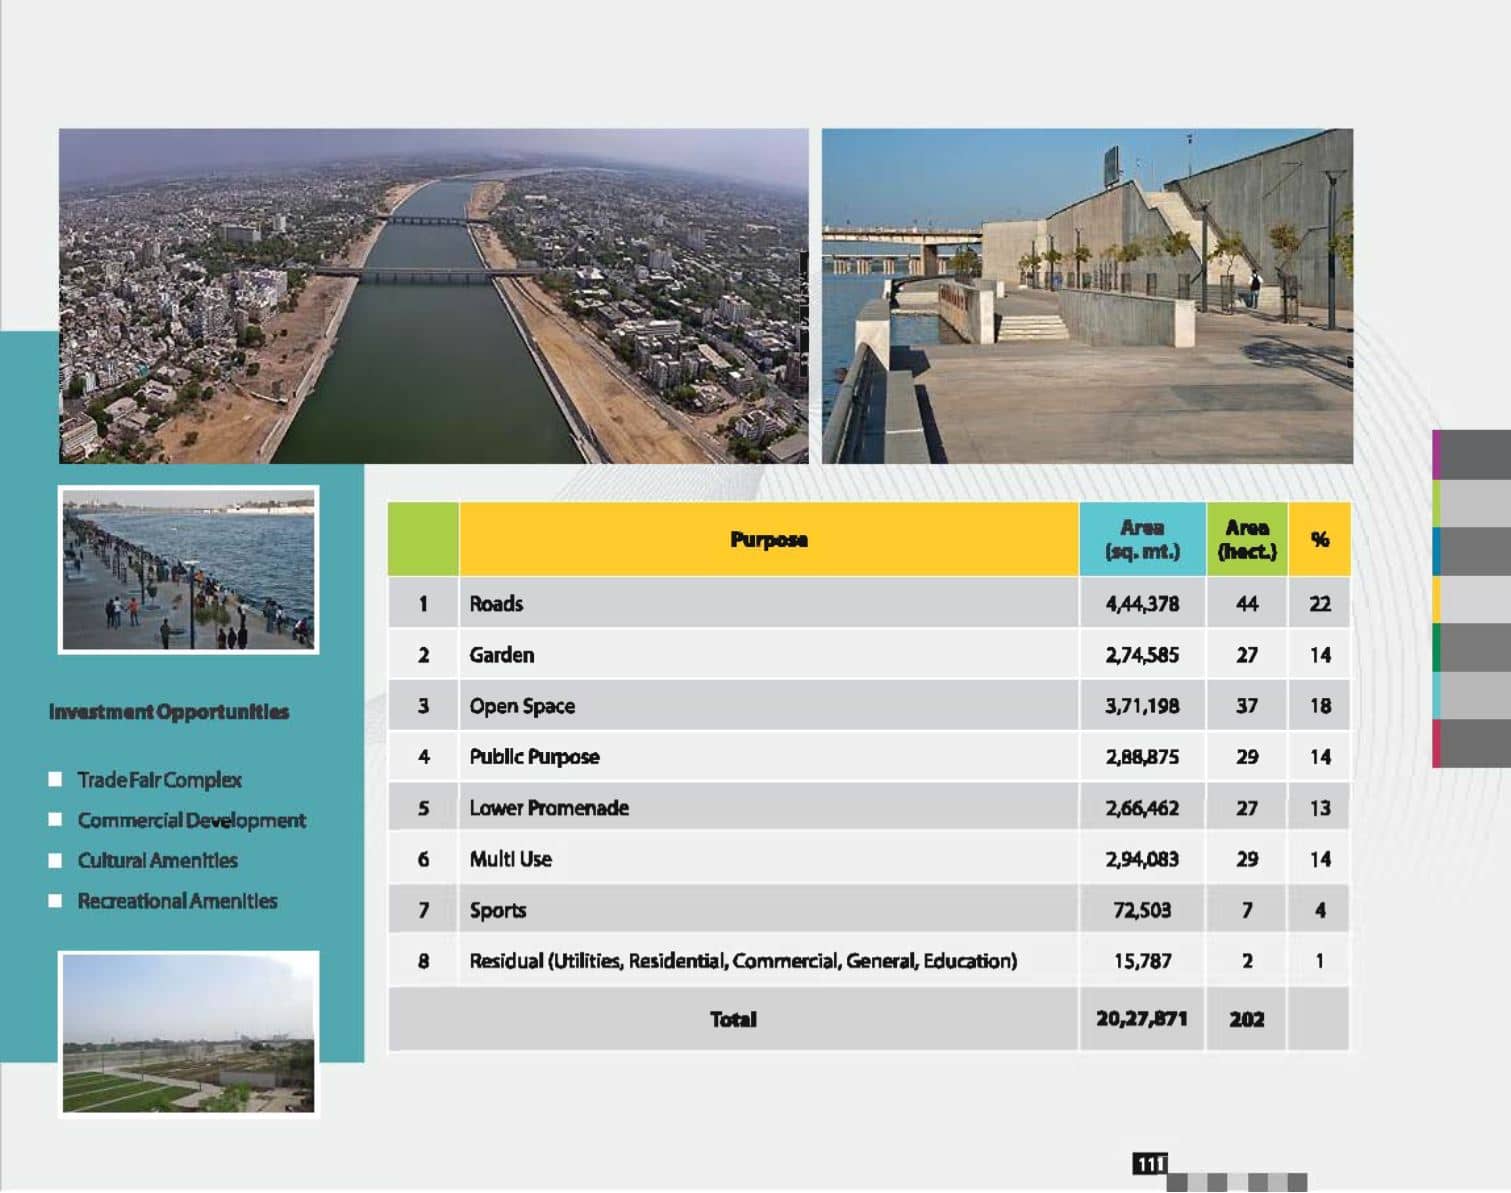
Task: Select the blue side tab marker
Action: [x=1437, y=551]
